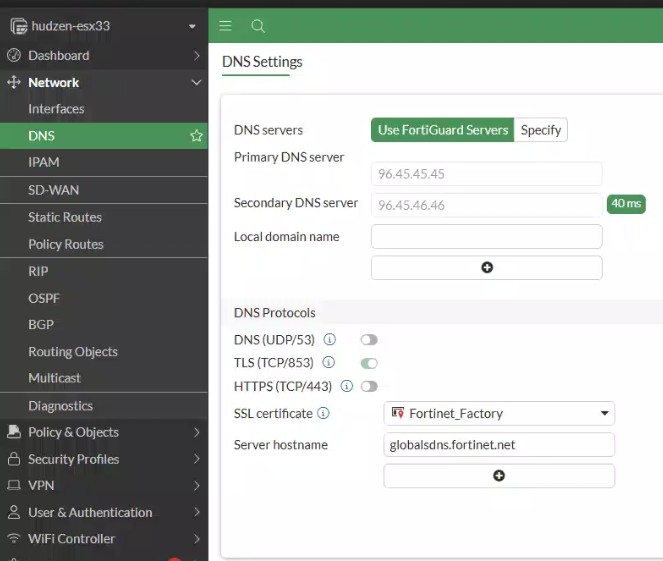
Task: Open Static Routes menu item
Action: click(104, 217)
